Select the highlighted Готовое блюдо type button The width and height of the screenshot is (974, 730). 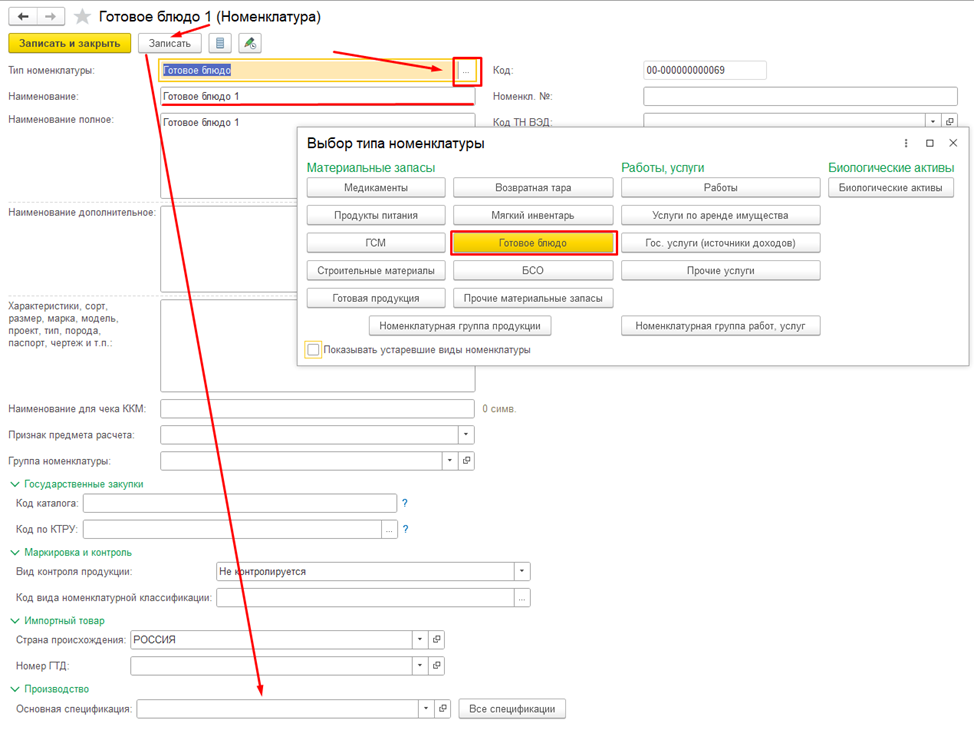[x=533, y=243]
